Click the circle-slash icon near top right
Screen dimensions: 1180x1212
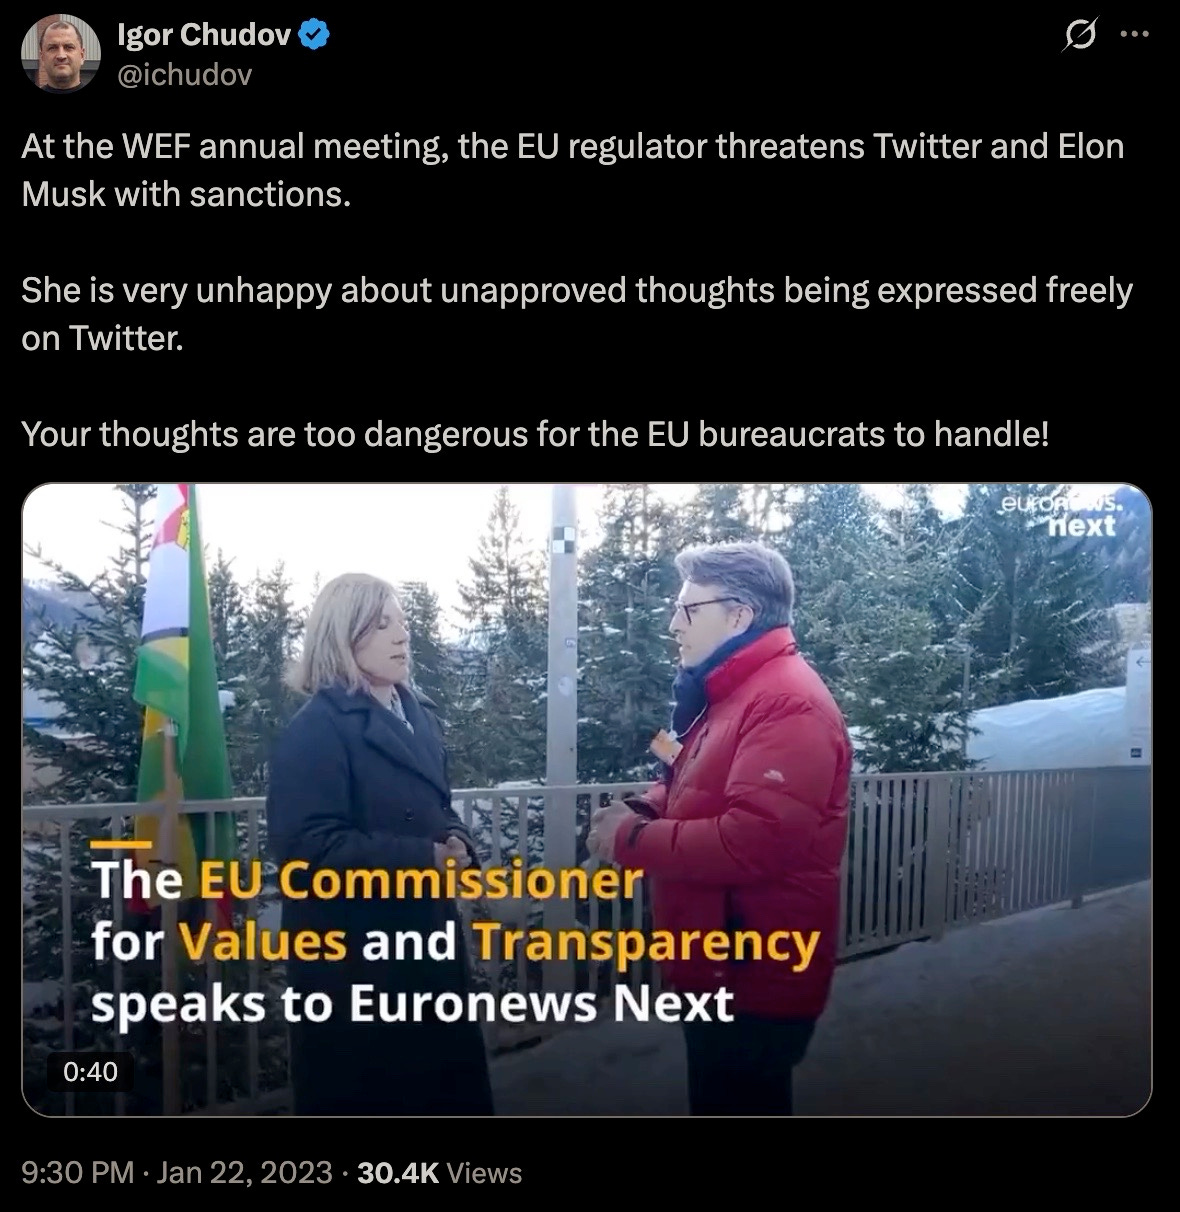pos(1079,36)
